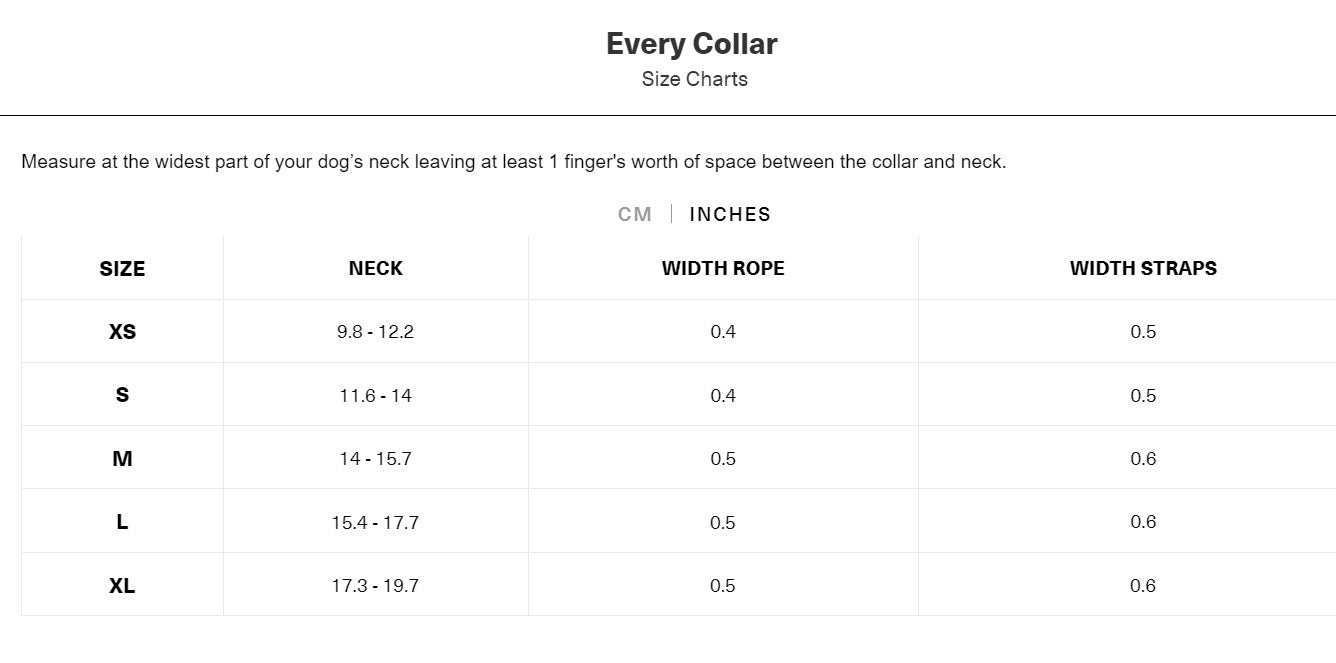Click the WIDTH ROPE column header
The width and height of the screenshot is (1336, 663).
[722, 268]
